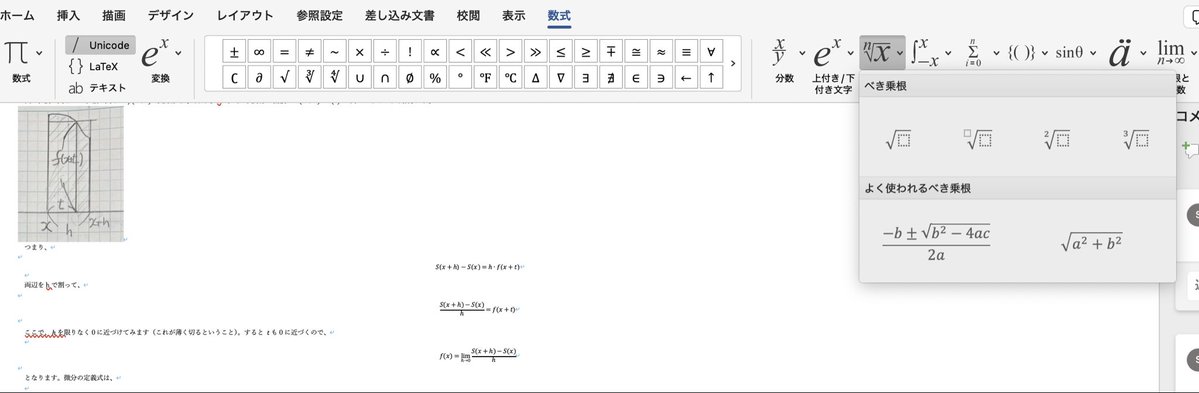Insert the intersection (∩) symbol
This screenshot has width=1199, height=393.
point(385,77)
